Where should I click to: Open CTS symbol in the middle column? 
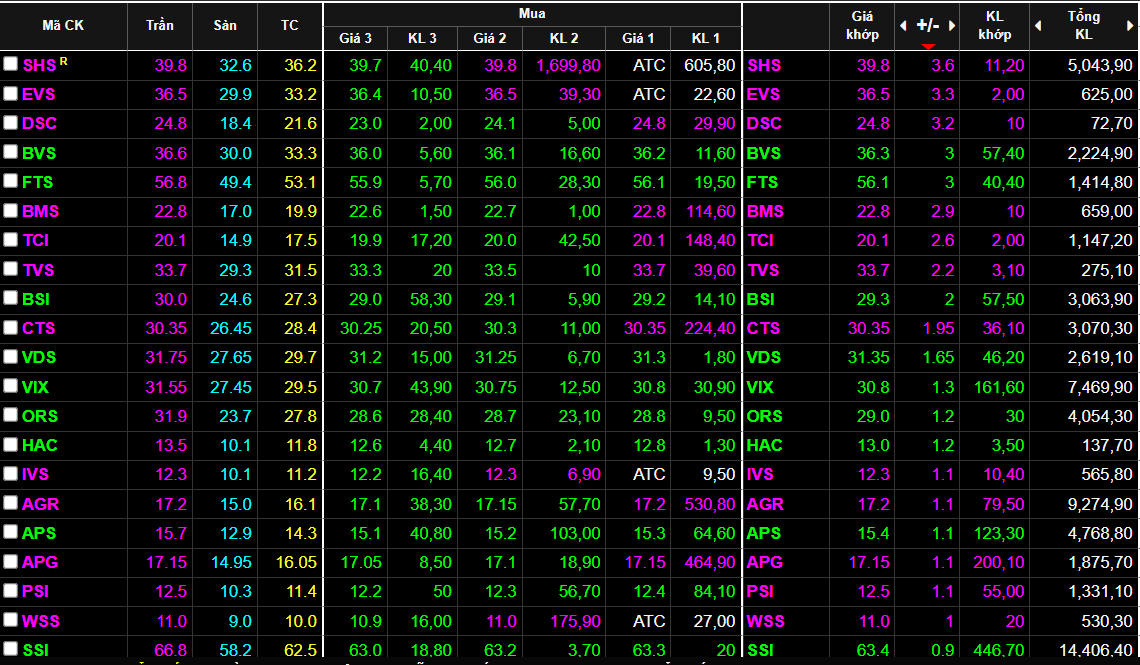click(x=764, y=328)
